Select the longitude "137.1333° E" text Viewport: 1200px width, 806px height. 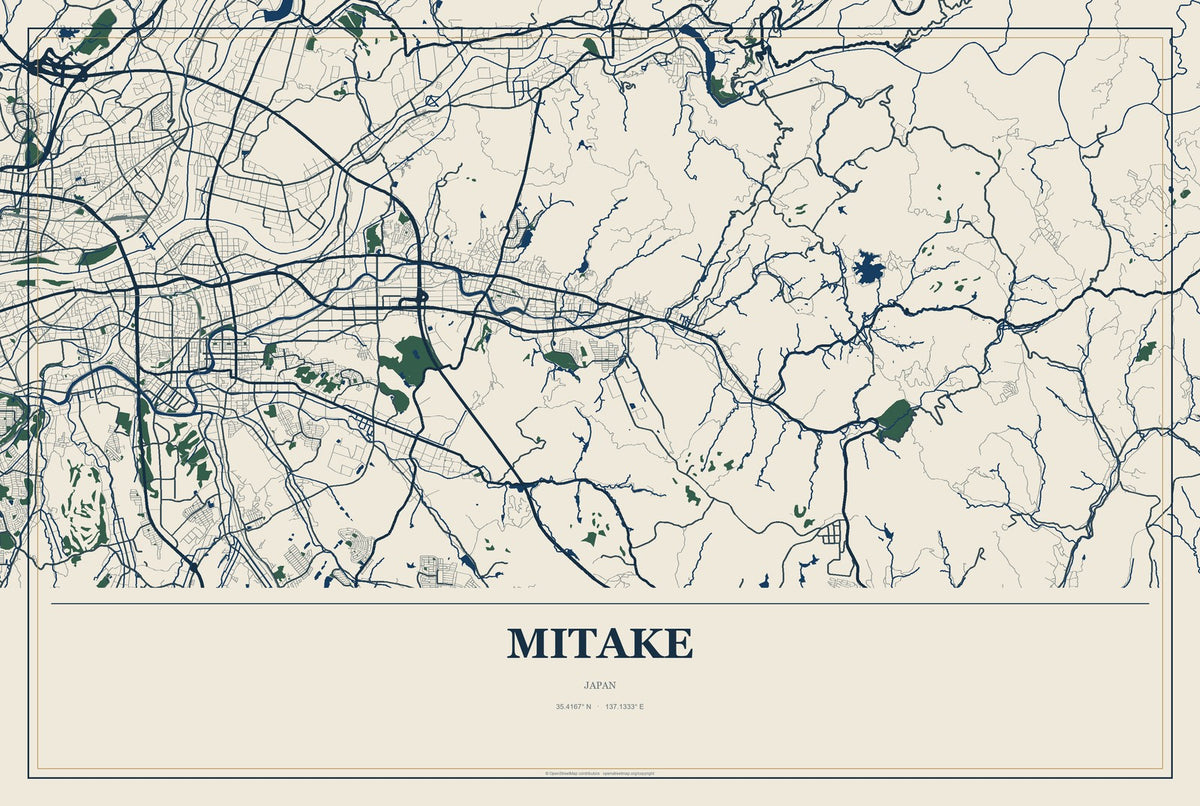[x=625, y=707]
